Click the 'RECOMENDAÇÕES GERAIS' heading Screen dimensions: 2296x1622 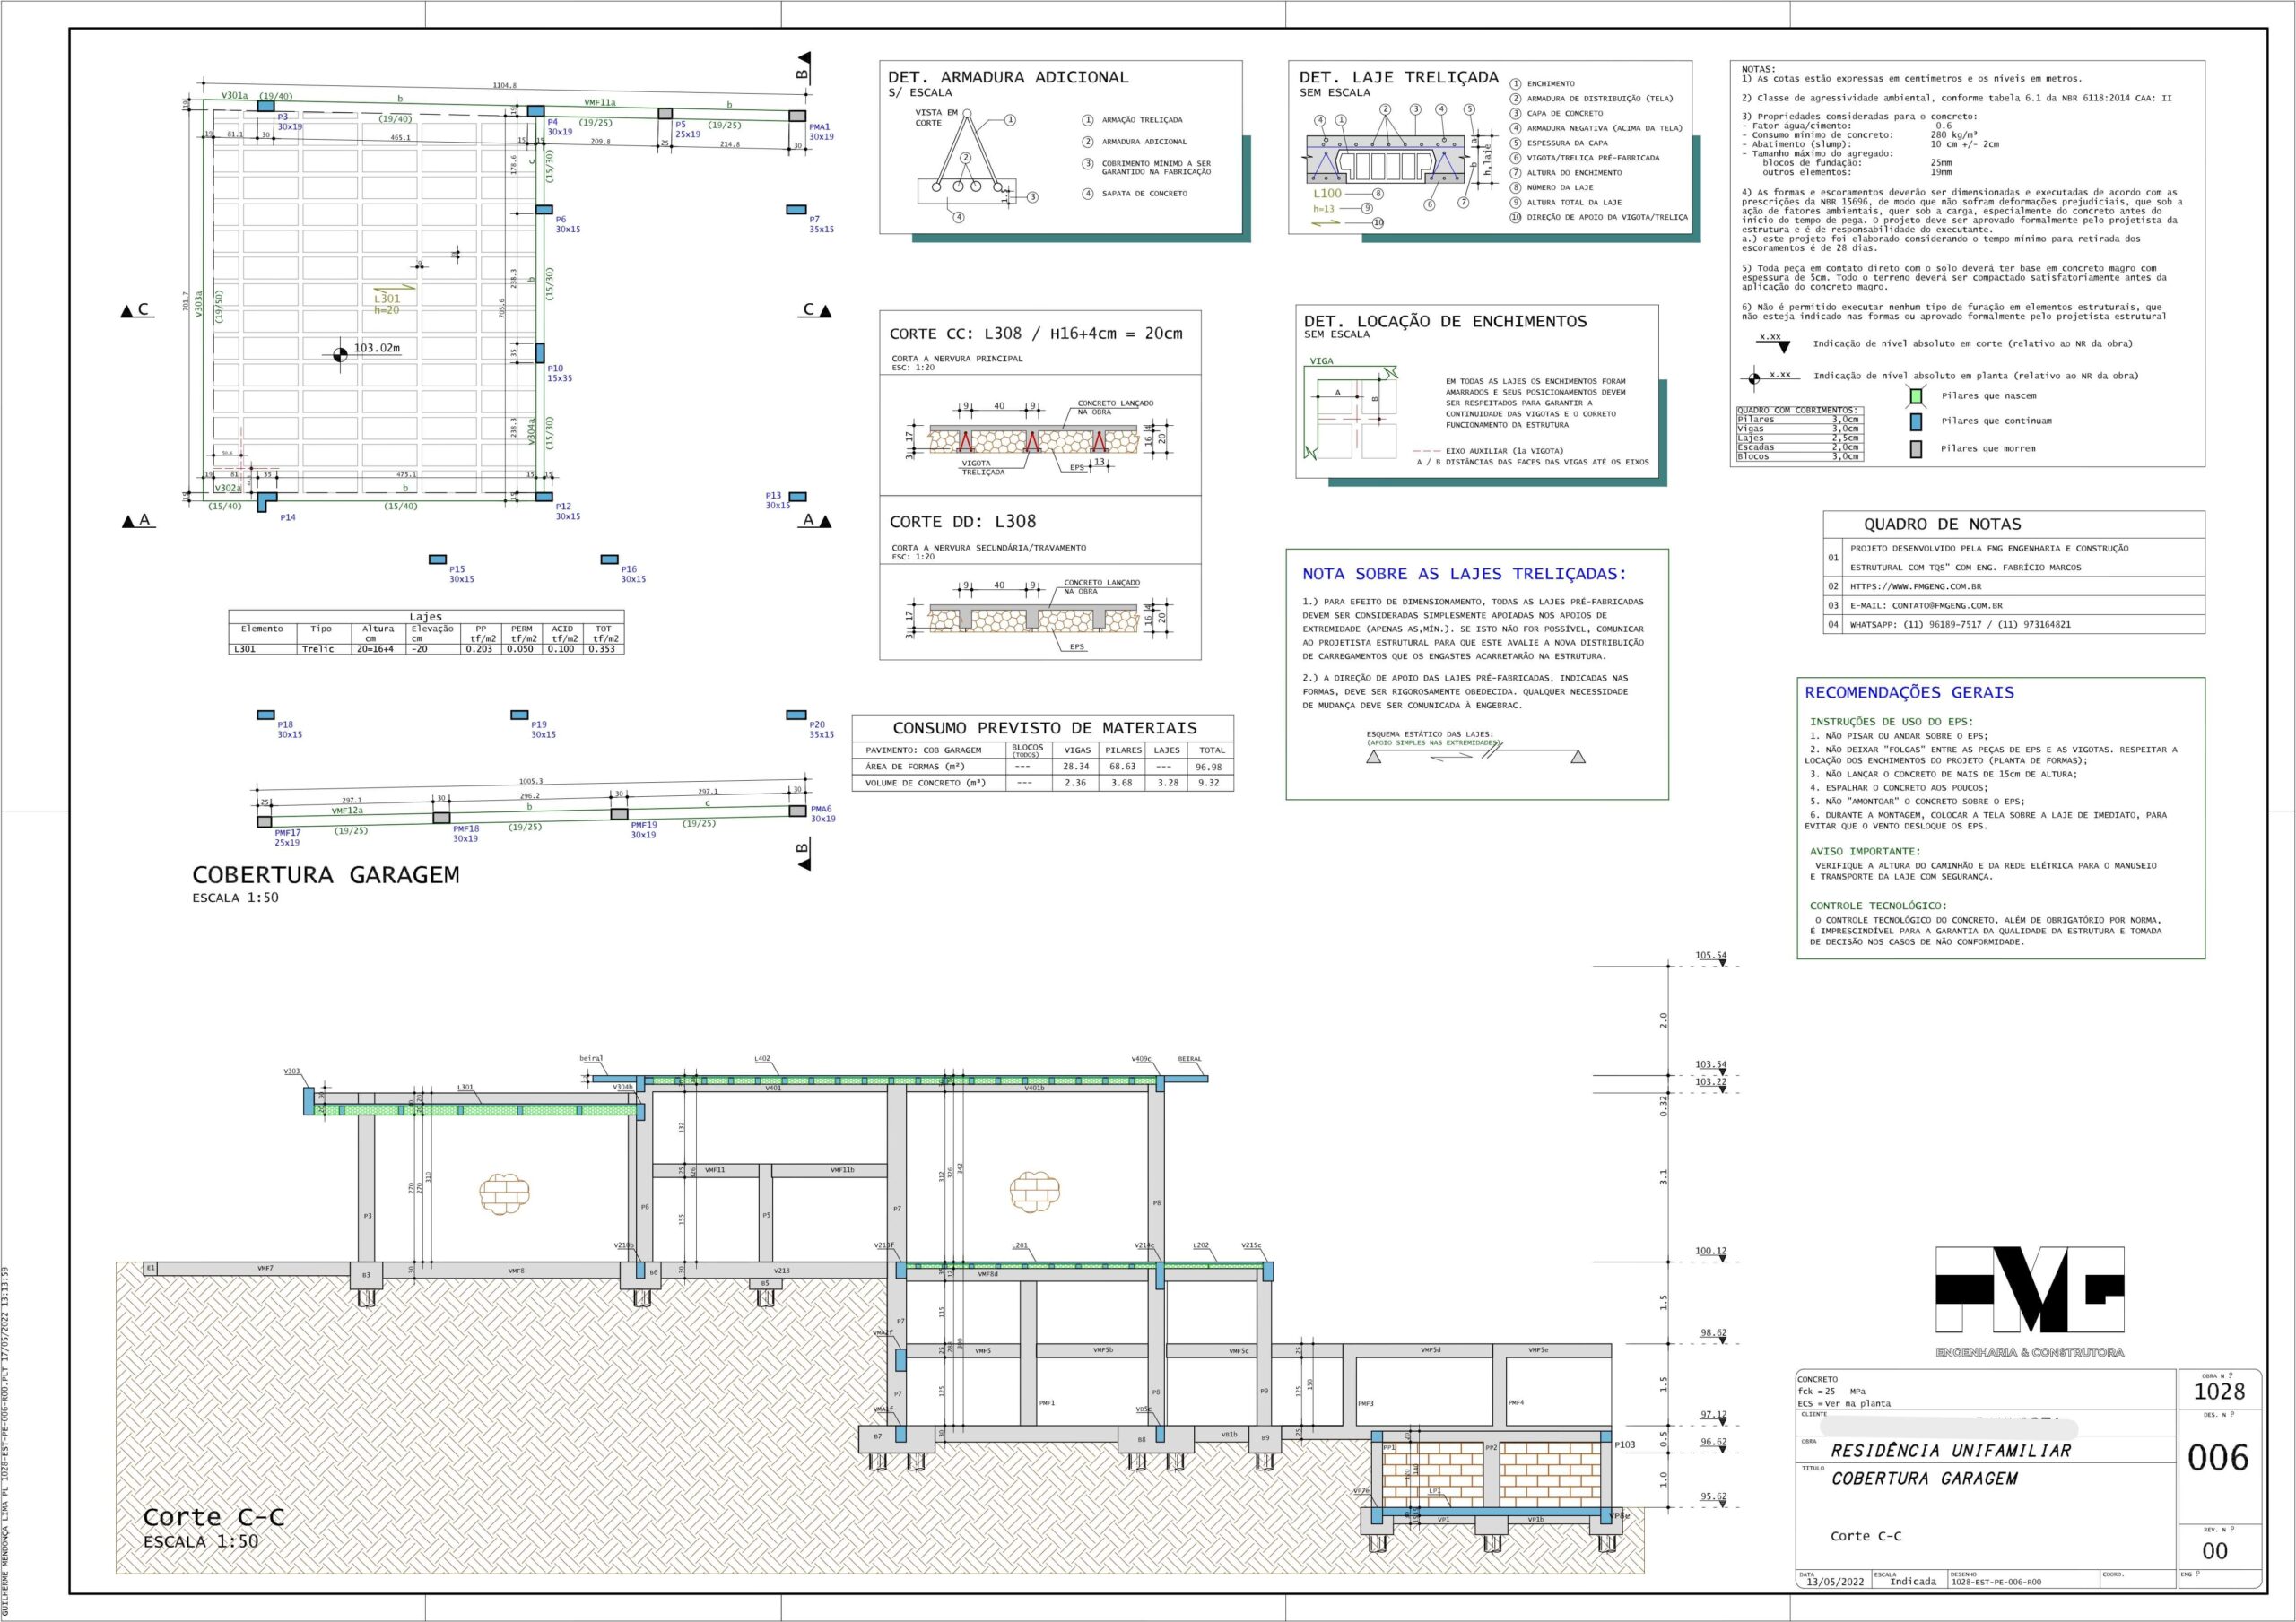(x=1909, y=692)
